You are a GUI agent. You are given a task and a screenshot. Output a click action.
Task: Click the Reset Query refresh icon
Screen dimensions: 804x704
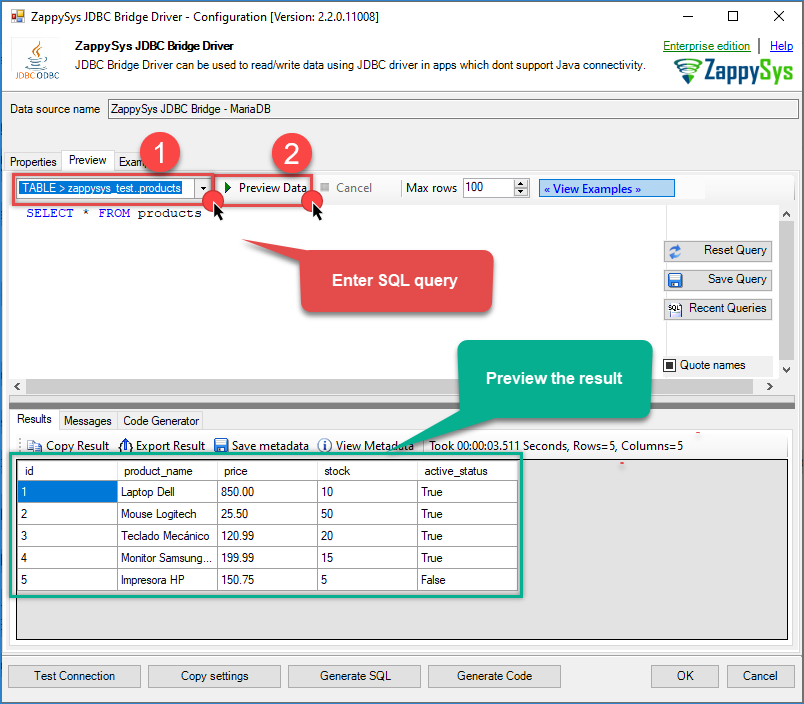[x=675, y=251]
